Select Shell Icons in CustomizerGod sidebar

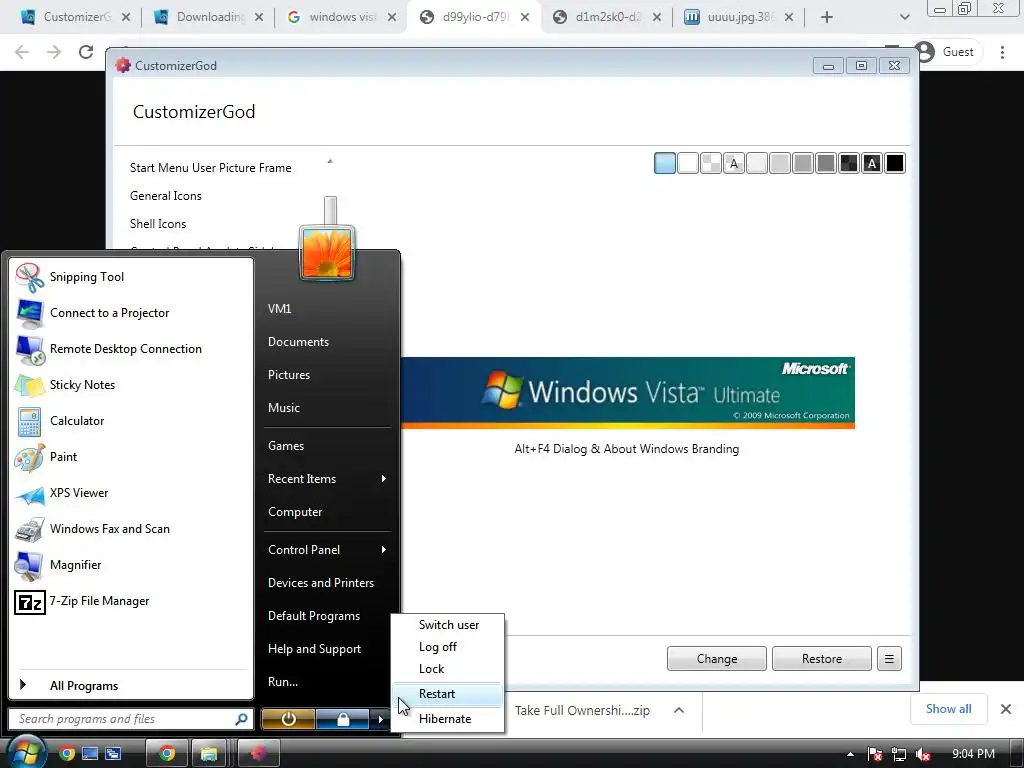click(x=157, y=224)
